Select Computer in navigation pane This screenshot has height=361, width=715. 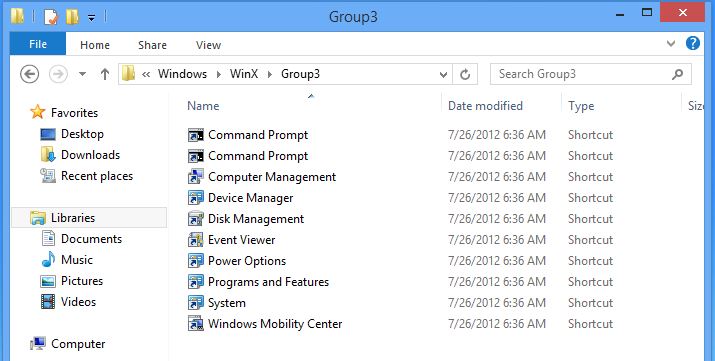coord(78,344)
